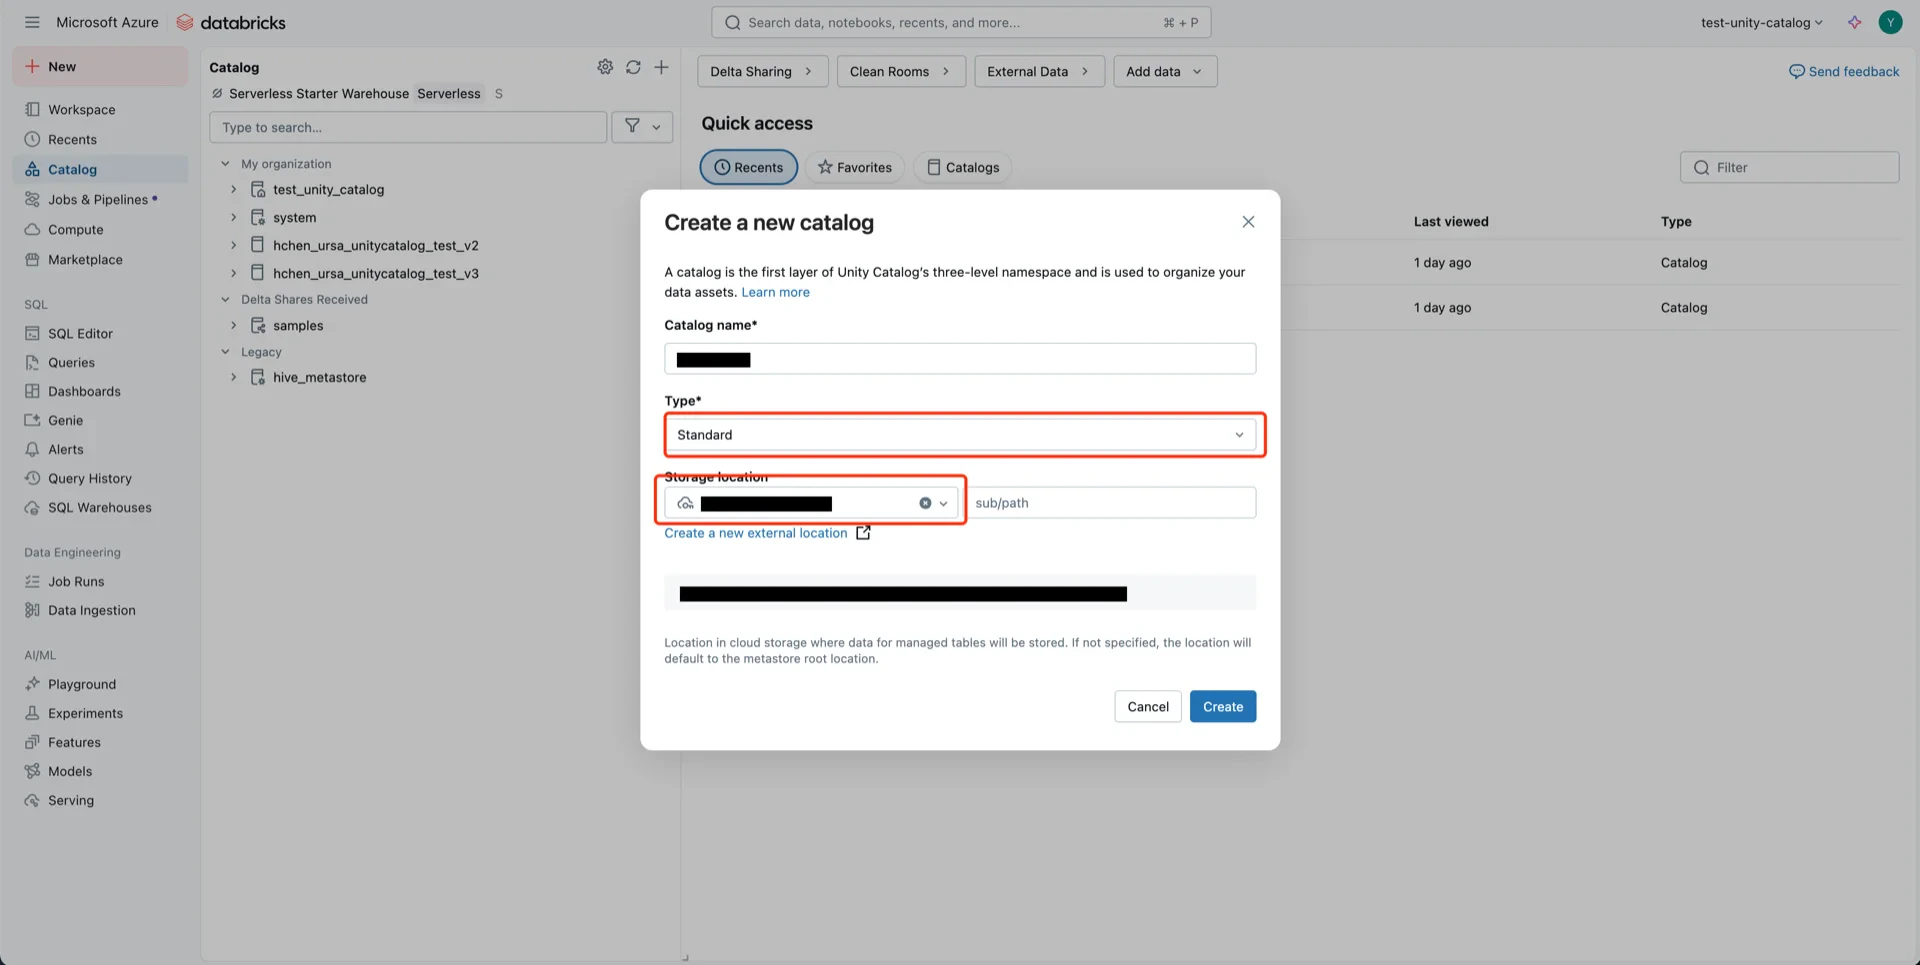
Task: Click the Experiments flask icon
Action: pyautogui.click(x=32, y=713)
